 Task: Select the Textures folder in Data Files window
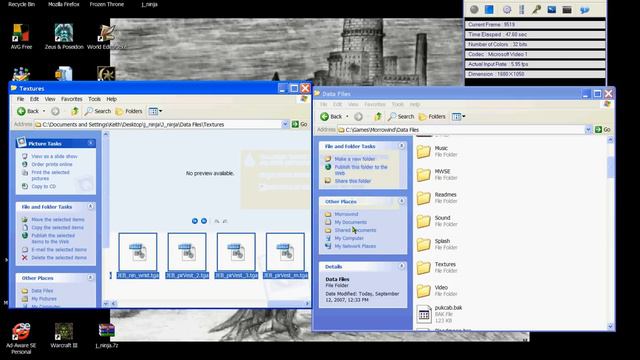(x=436, y=267)
